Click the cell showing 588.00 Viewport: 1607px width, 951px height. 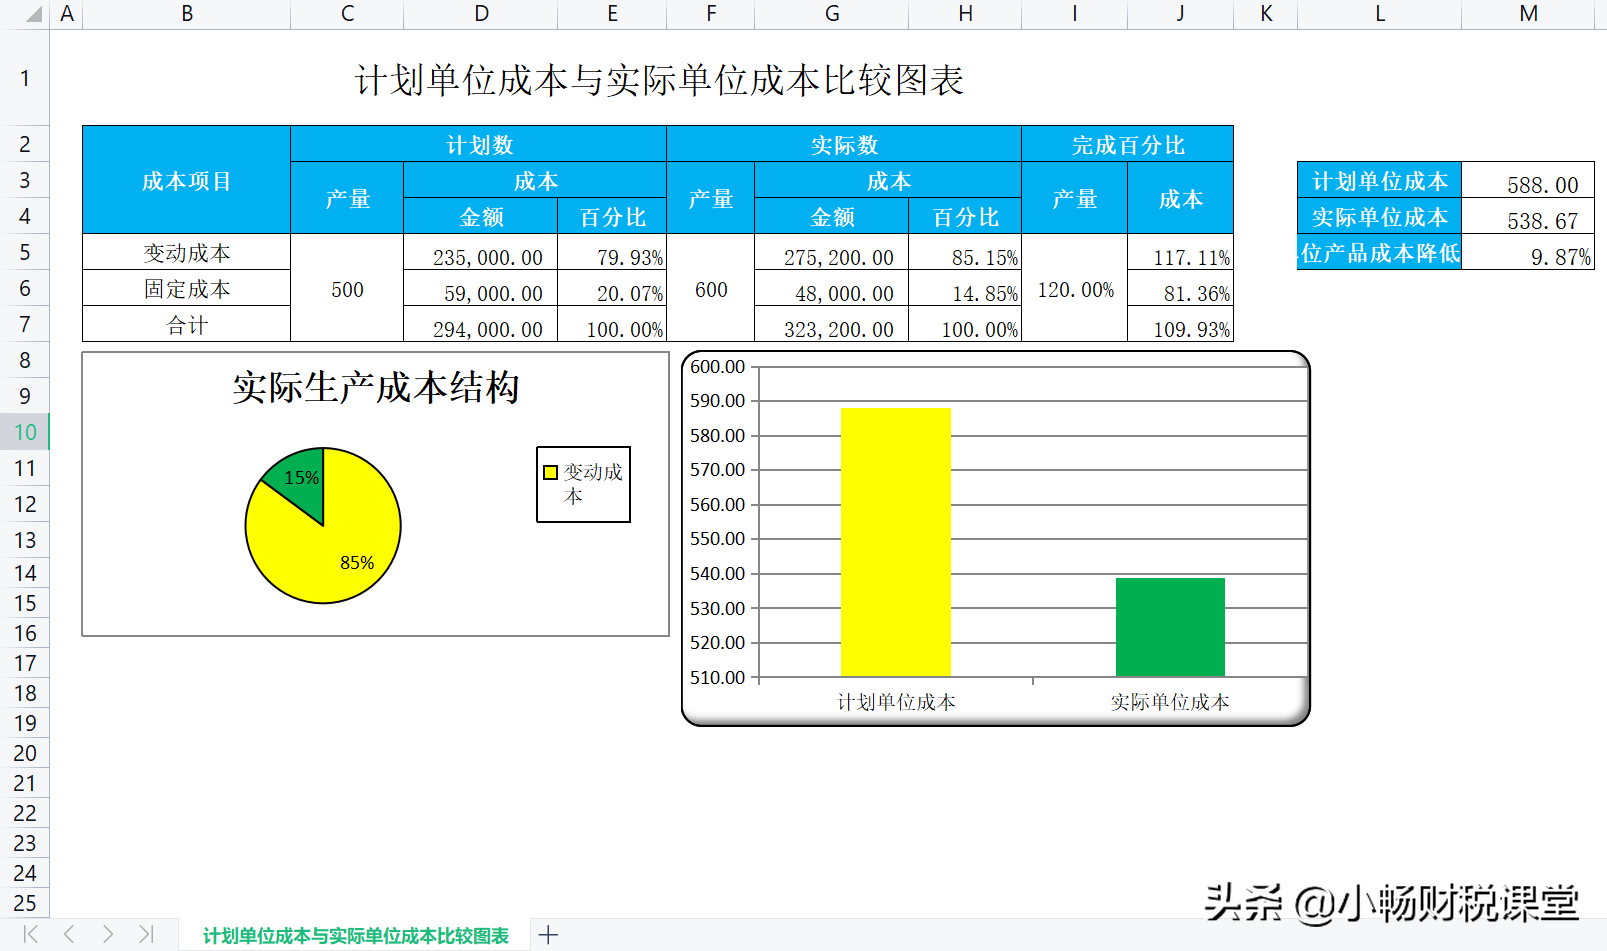pyautogui.click(x=1527, y=181)
